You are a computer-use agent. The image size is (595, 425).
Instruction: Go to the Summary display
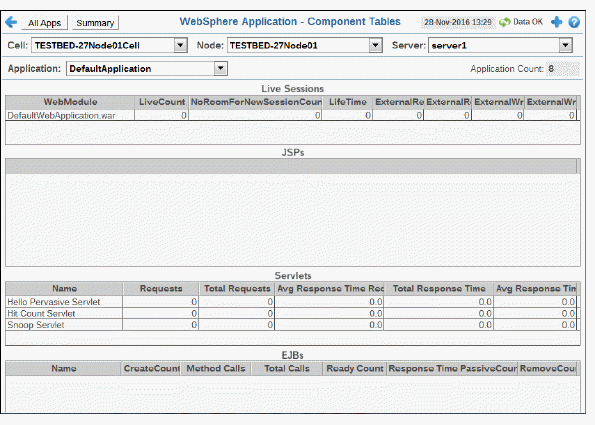95,23
